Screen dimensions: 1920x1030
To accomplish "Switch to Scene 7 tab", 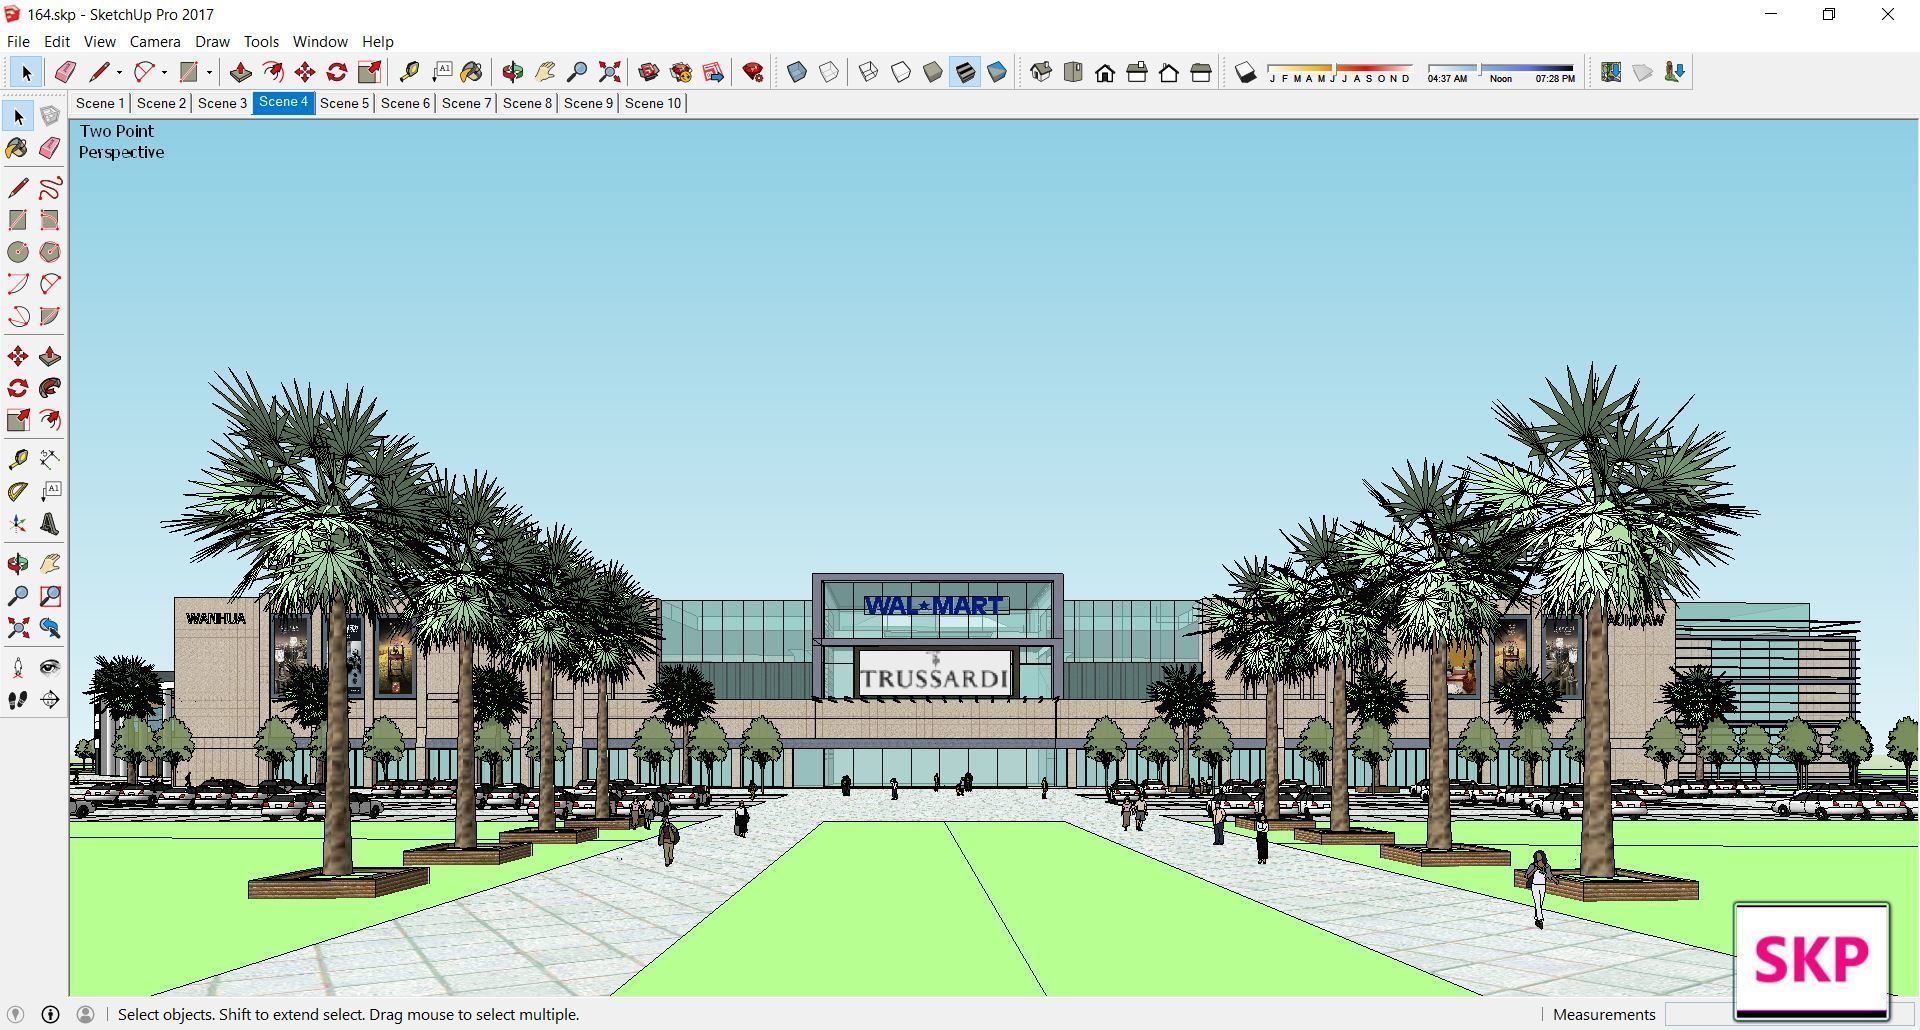I will [466, 103].
